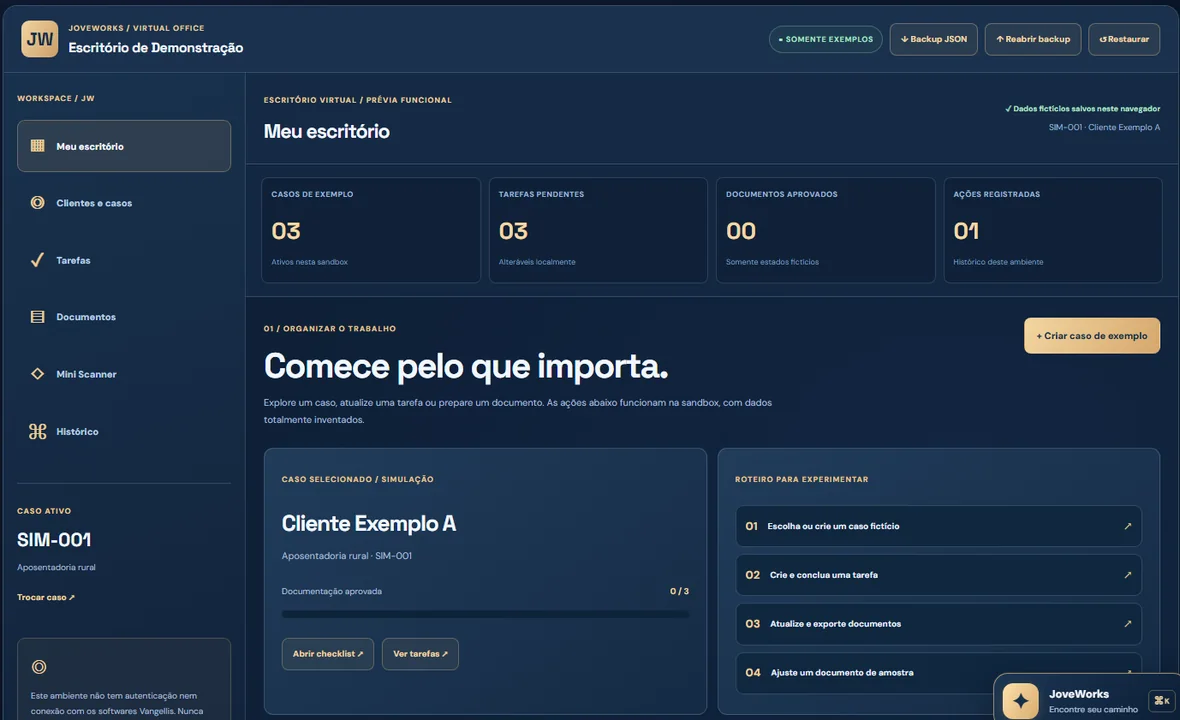Select step 01 Escolha ou crie um caso fictício
This screenshot has width=1180, height=720.
938,526
